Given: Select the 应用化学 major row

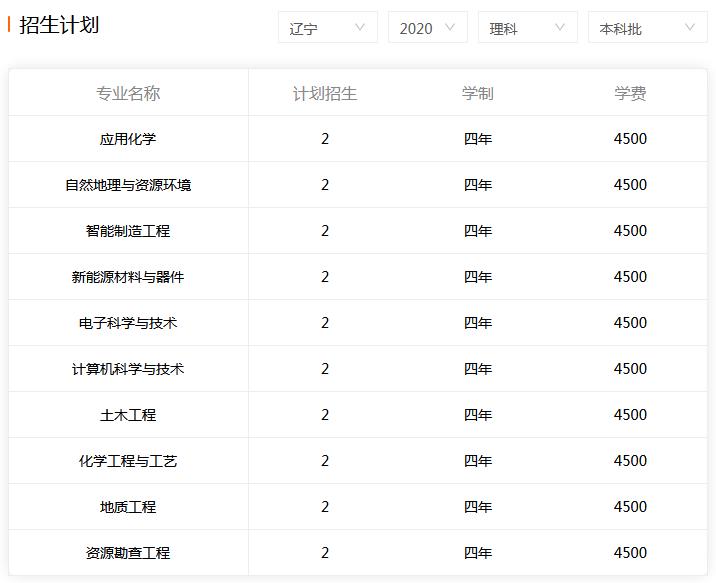Looking at the screenshot, I should tap(358, 139).
